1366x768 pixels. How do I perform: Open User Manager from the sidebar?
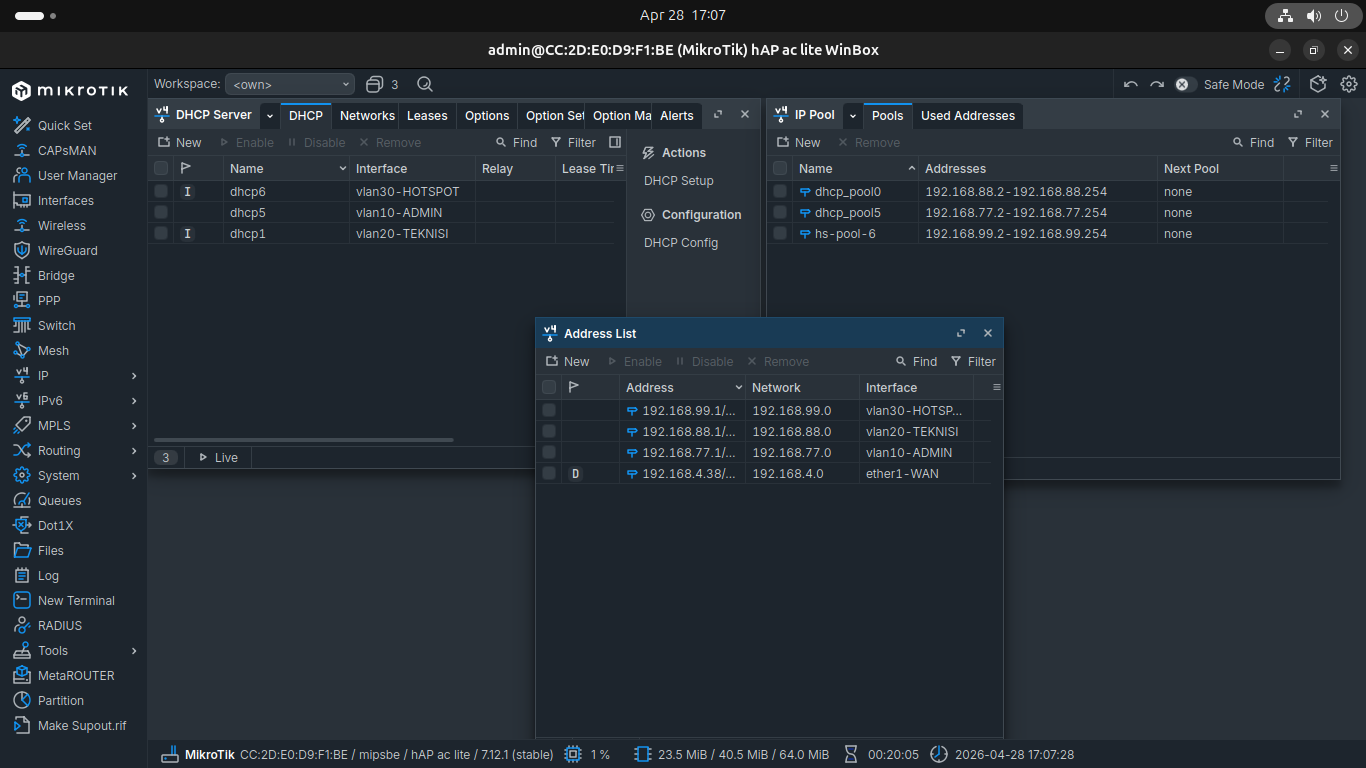(x=77, y=175)
